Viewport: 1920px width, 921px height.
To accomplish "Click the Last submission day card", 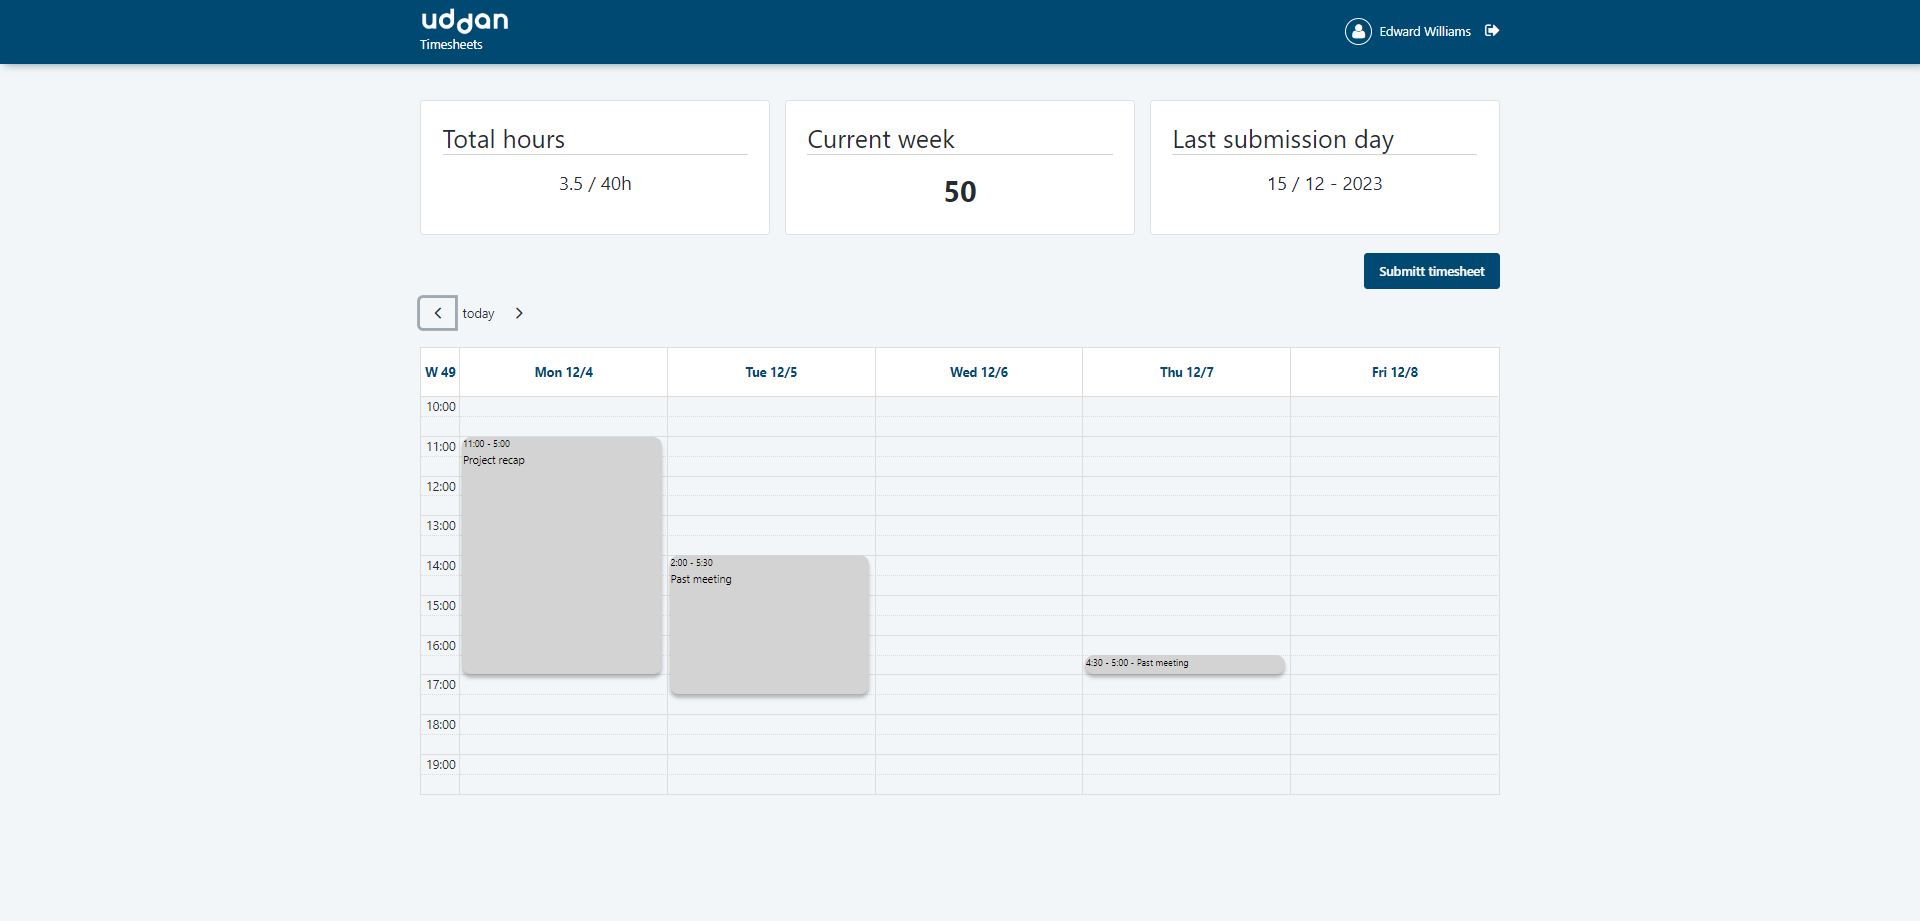I will pyautogui.click(x=1324, y=167).
